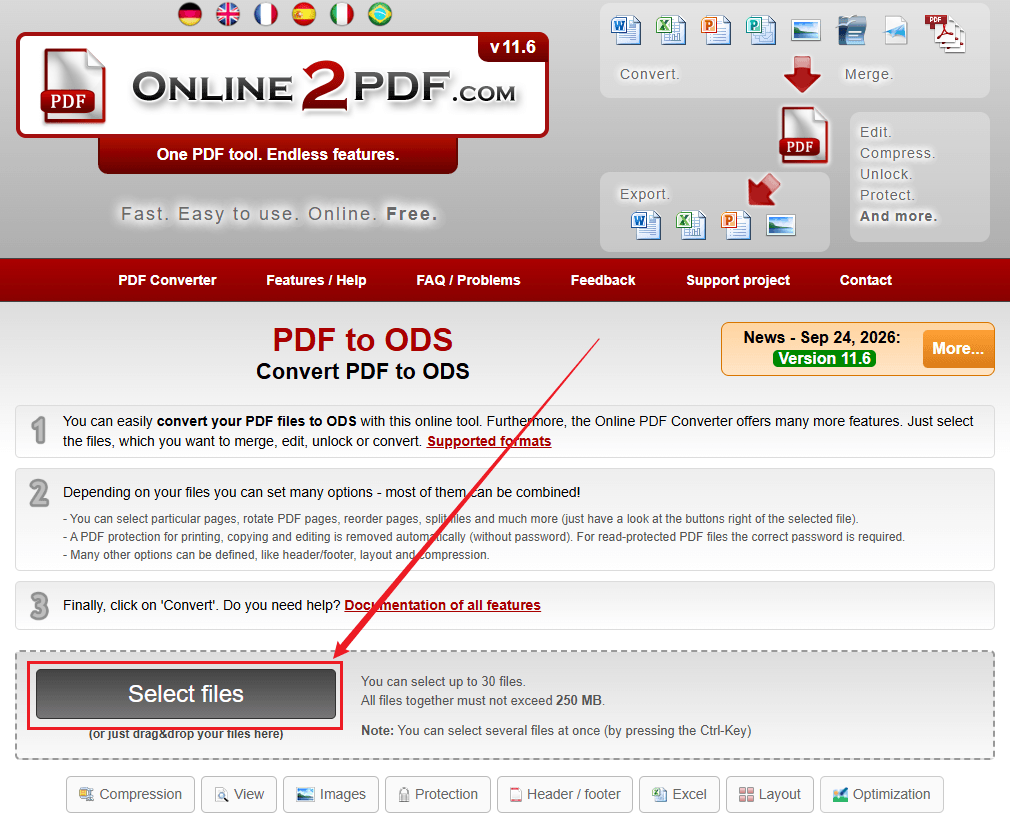
Task: Click the 'PDF to ODS' heading
Action: pos(363,340)
